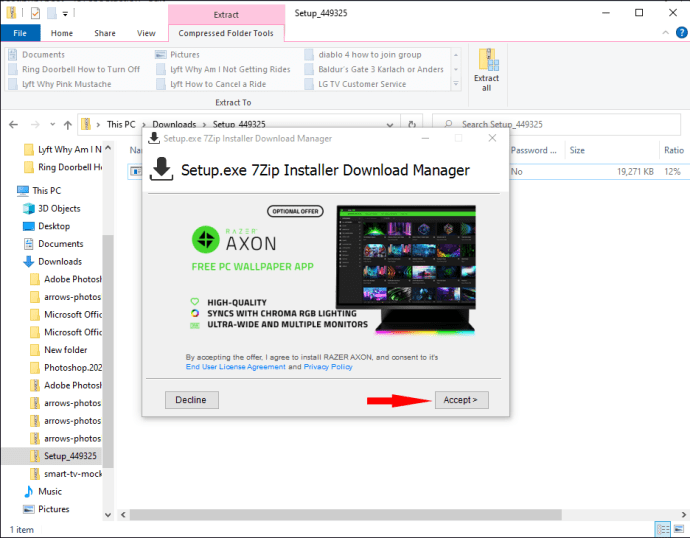Open the New folder tree item
The height and width of the screenshot is (538, 690).
coord(59,350)
